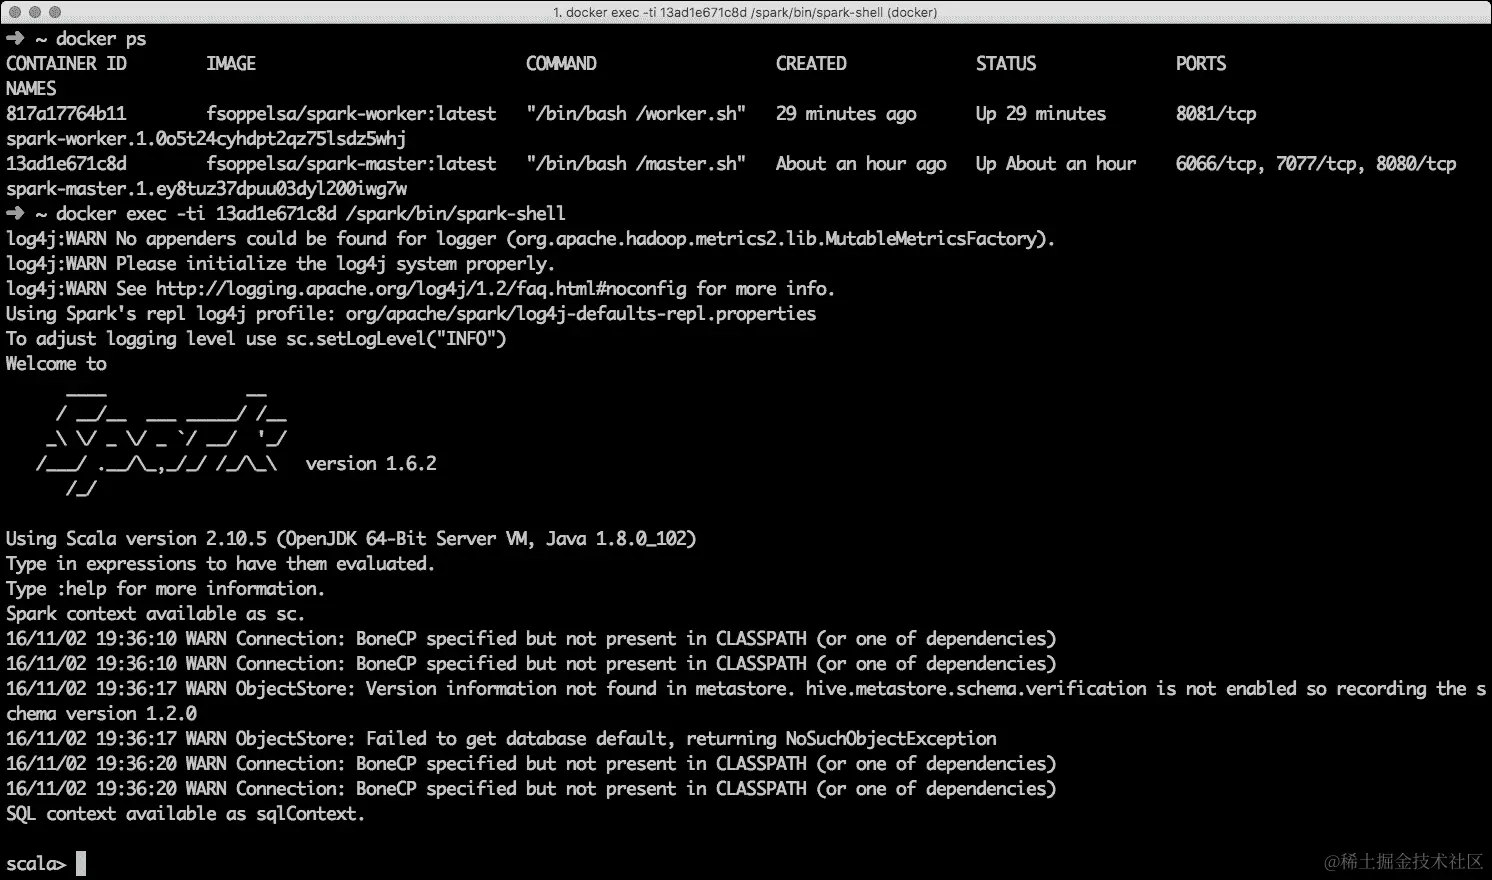Screen dimensions: 1492x880
Task: Click "Please initialize the log4j system properly" line
Action: point(281,263)
